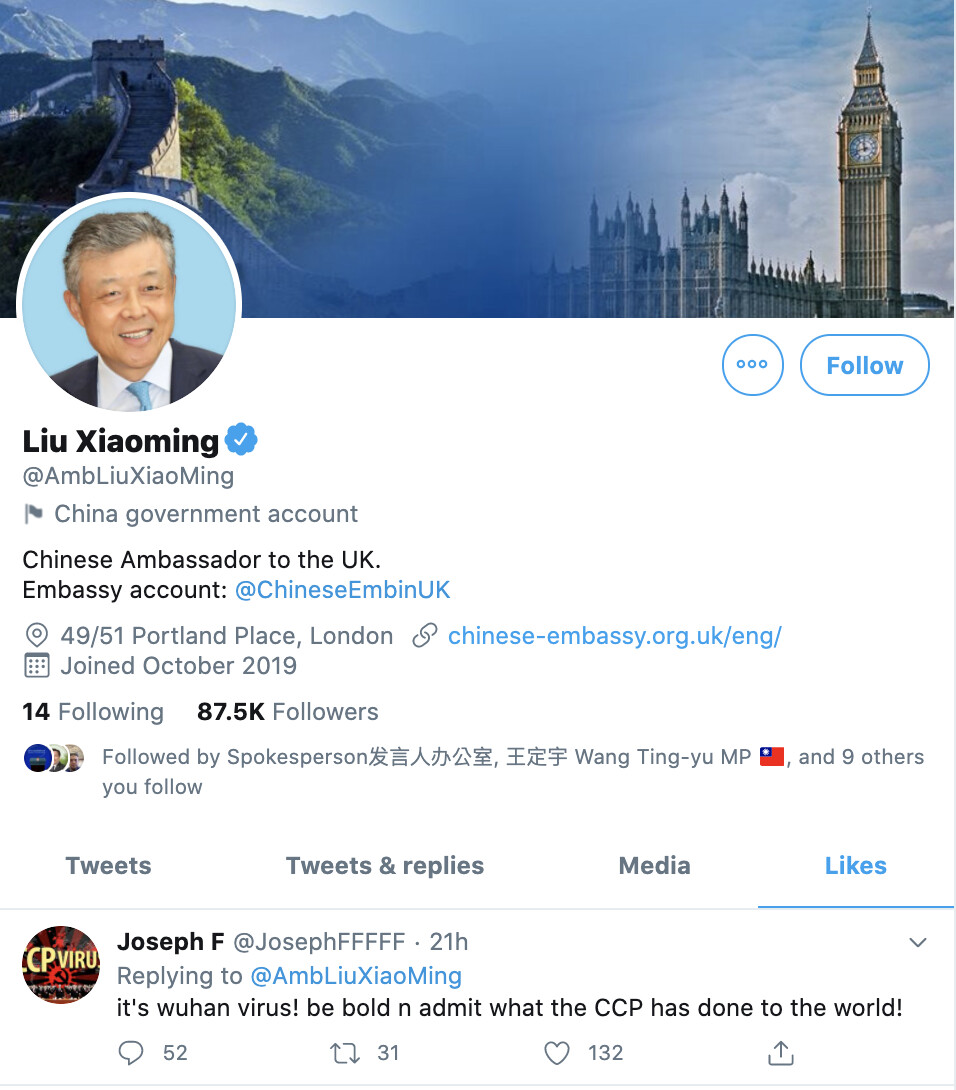Open the three-dot more options button
956x1090 pixels.
coord(752,365)
